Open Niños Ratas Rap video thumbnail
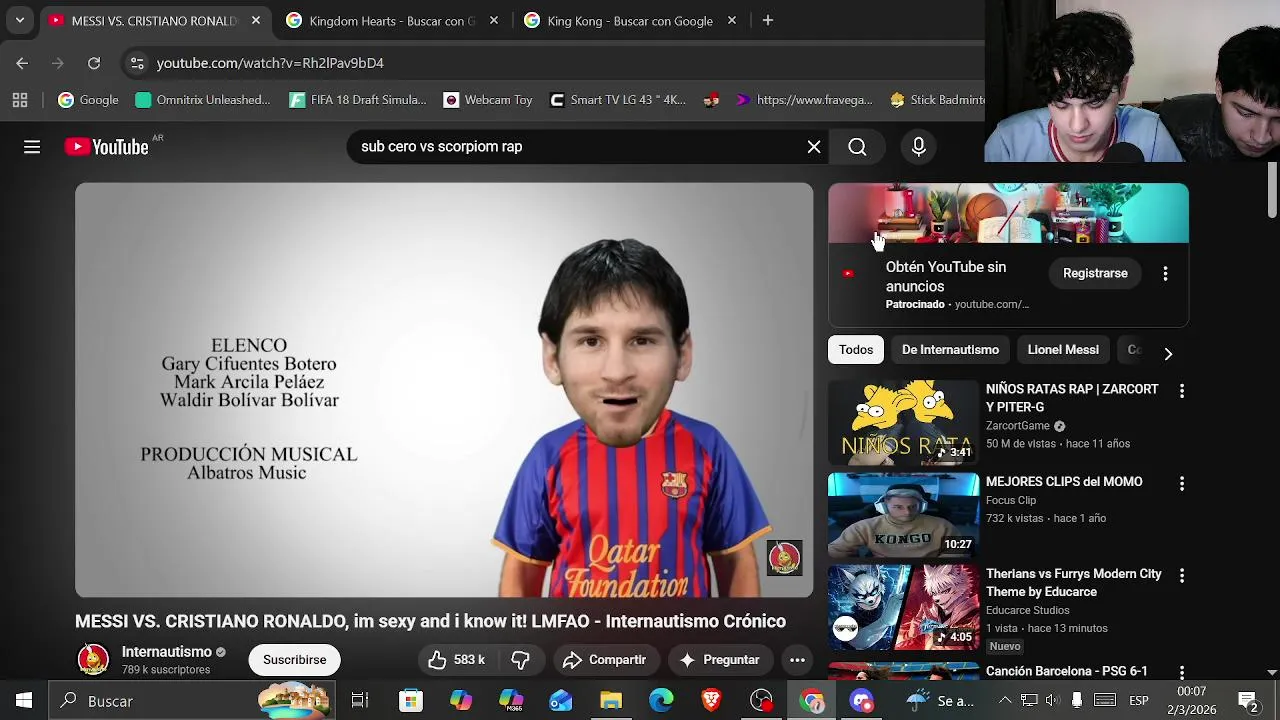Viewport: 1280px width, 720px height. [903, 422]
